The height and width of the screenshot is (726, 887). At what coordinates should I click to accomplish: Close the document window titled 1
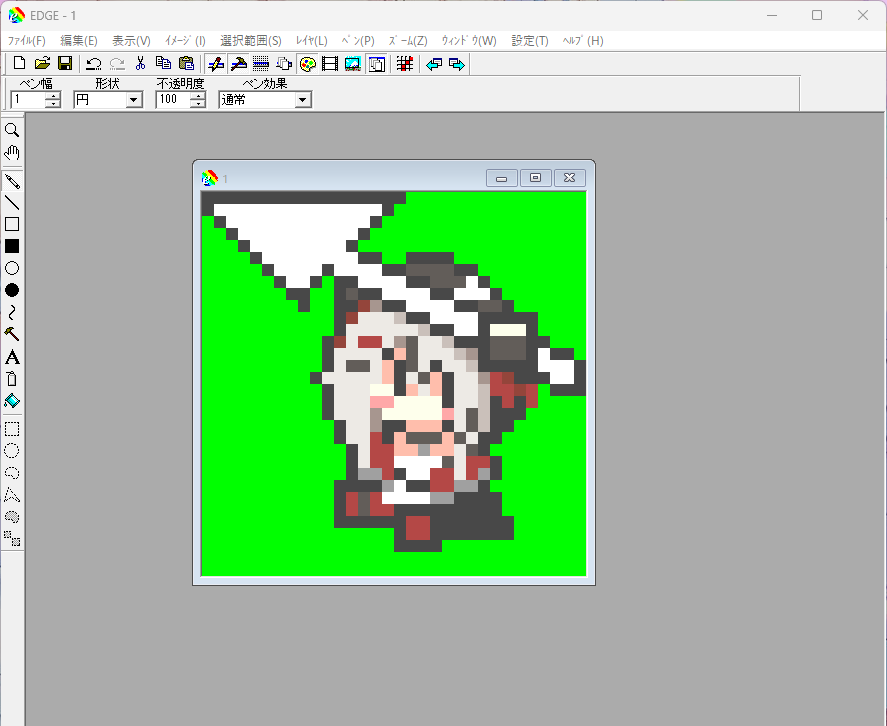pos(569,178)
